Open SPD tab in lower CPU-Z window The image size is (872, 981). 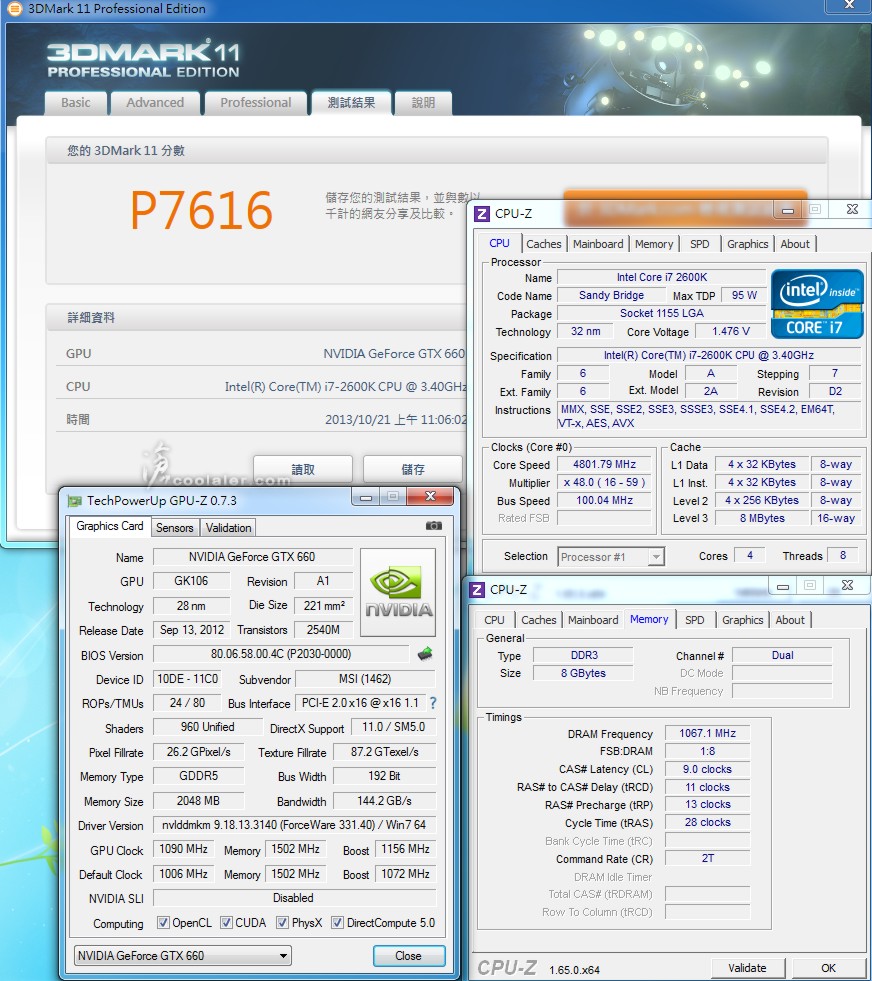click(694, 620)
